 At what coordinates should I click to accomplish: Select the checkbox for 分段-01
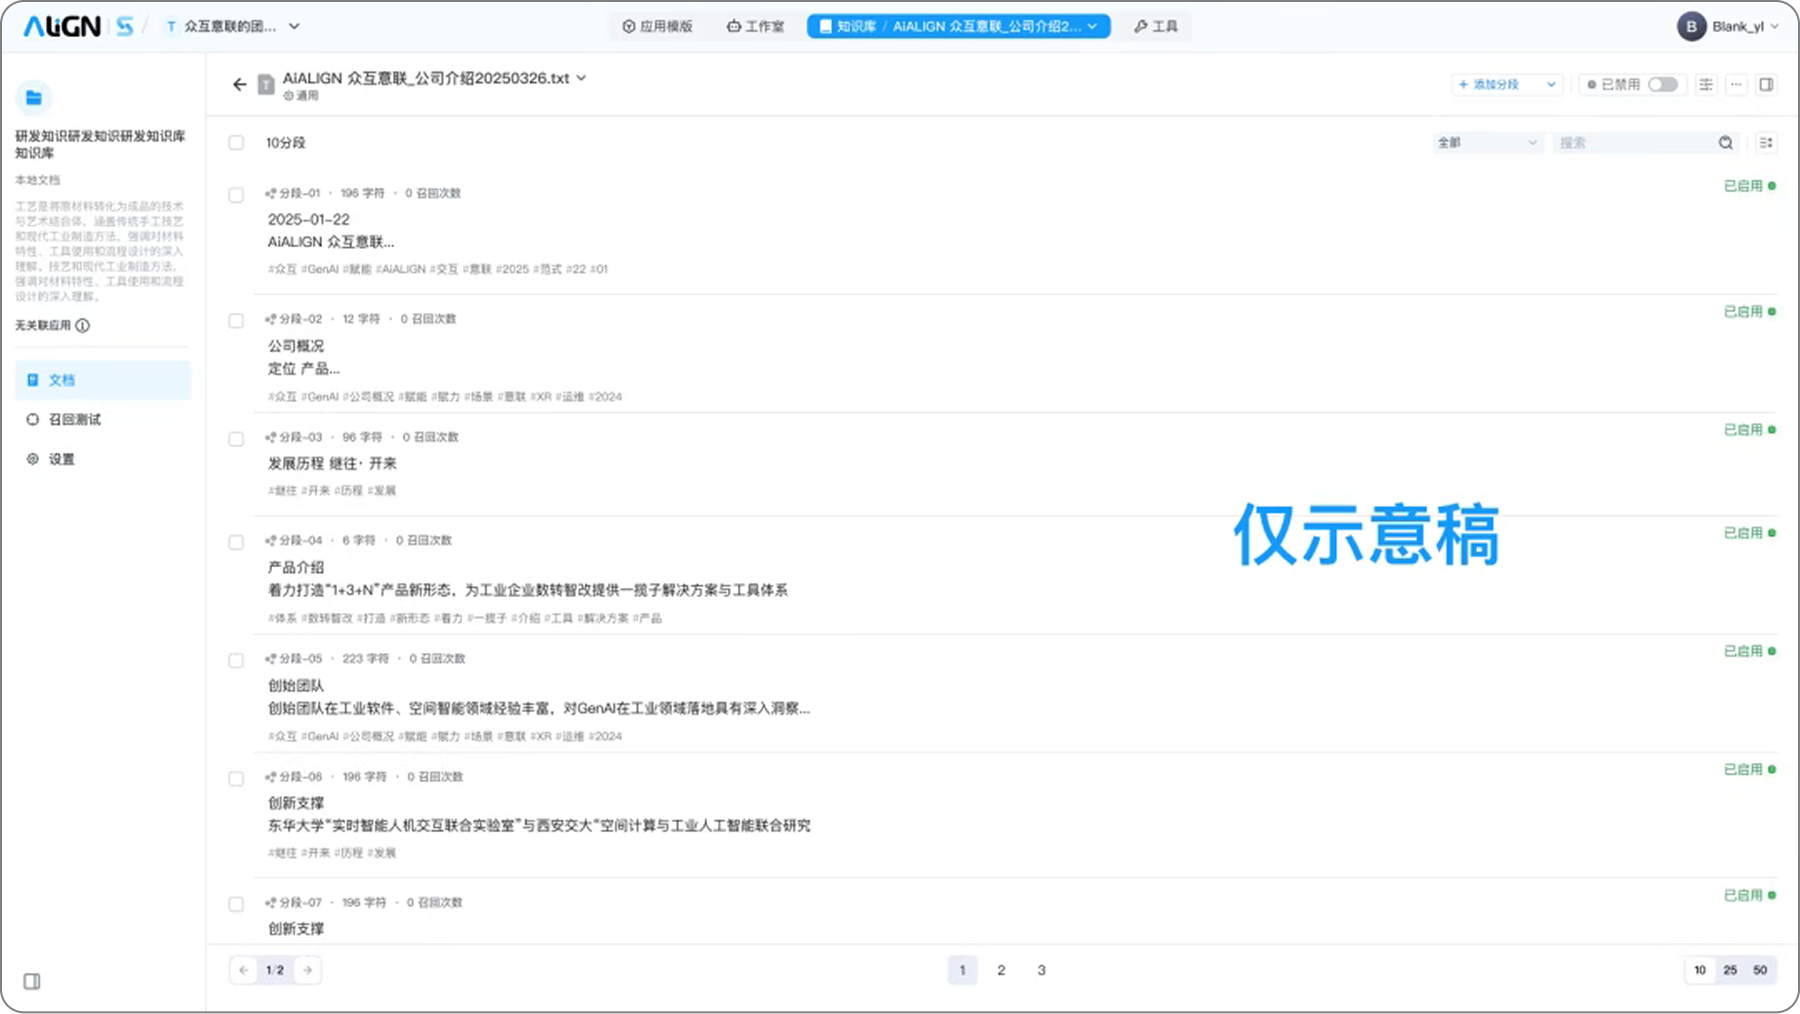pos(236,195)
